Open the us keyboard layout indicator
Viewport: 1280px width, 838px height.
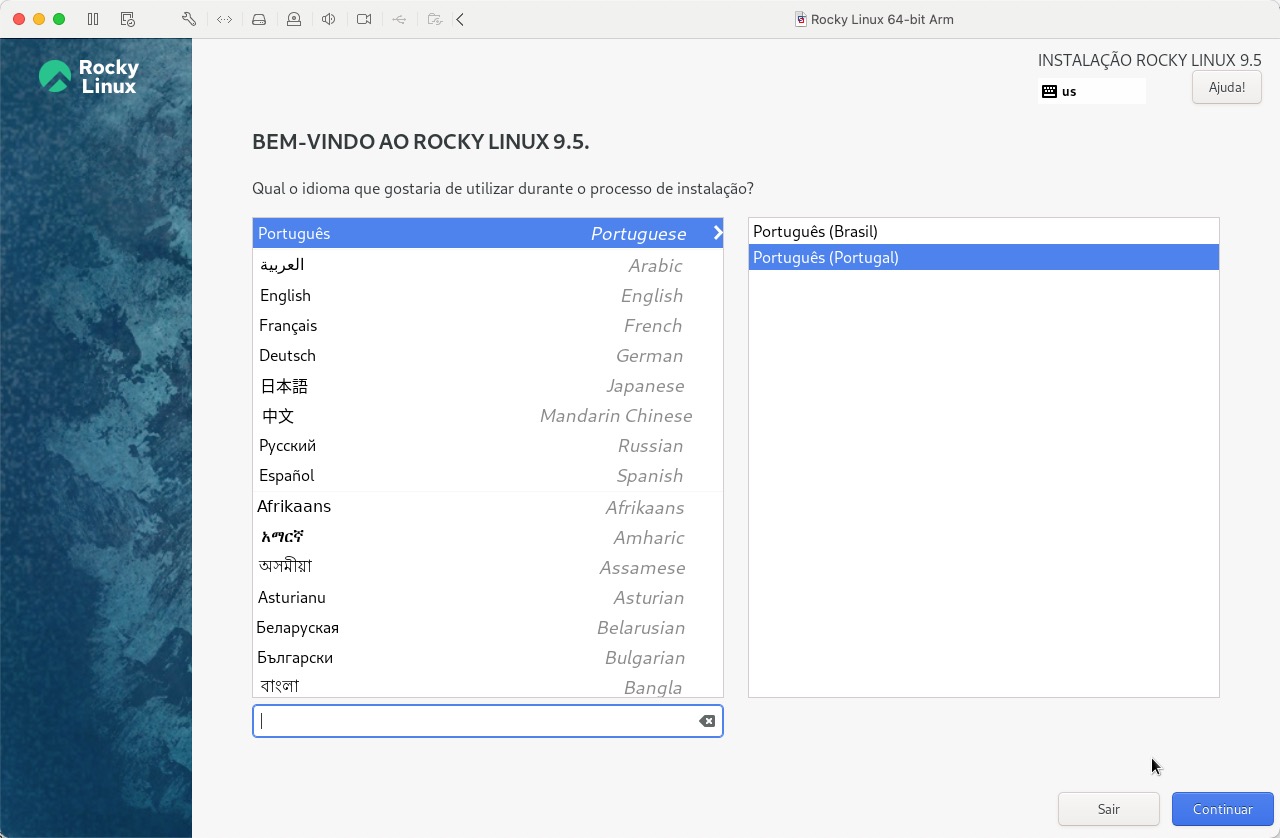tap(1090, 91)
